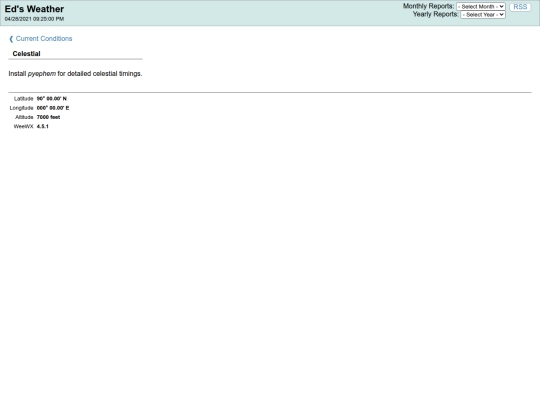Click the Celestial section heading
Viewport: 540px width, 405px height.
point(27,54)
